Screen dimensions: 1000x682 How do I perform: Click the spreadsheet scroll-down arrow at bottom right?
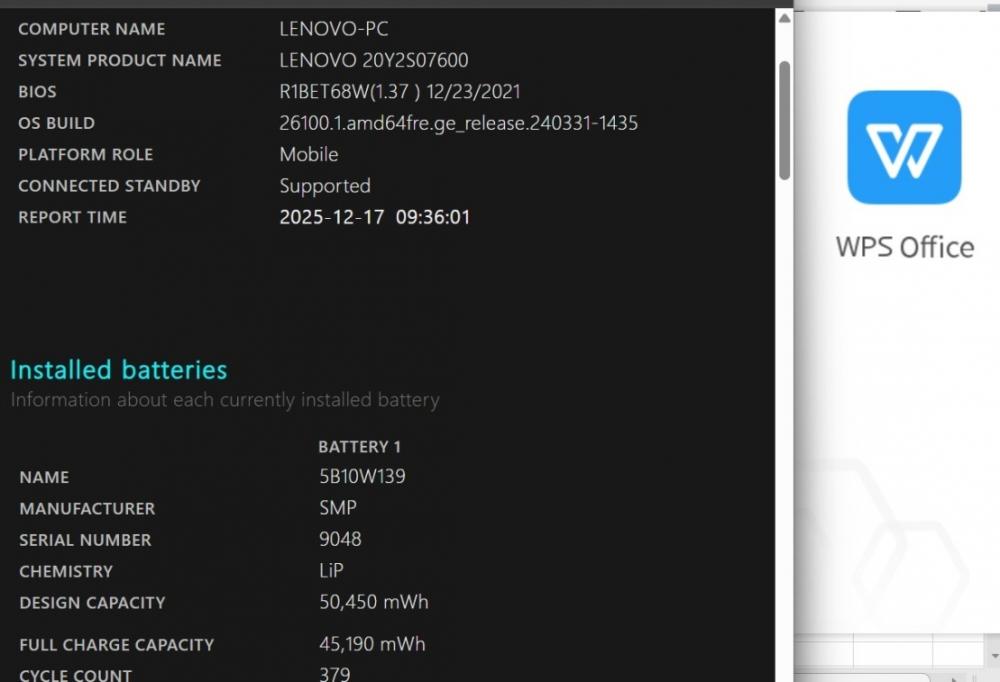[994, 656]
